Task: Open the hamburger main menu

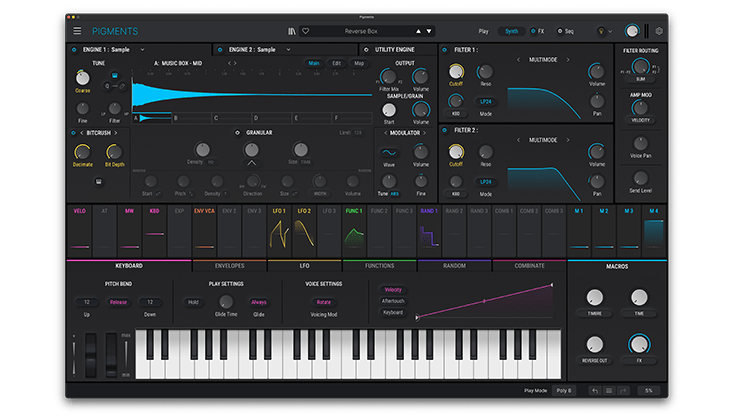Action: (x=77, y=31)
